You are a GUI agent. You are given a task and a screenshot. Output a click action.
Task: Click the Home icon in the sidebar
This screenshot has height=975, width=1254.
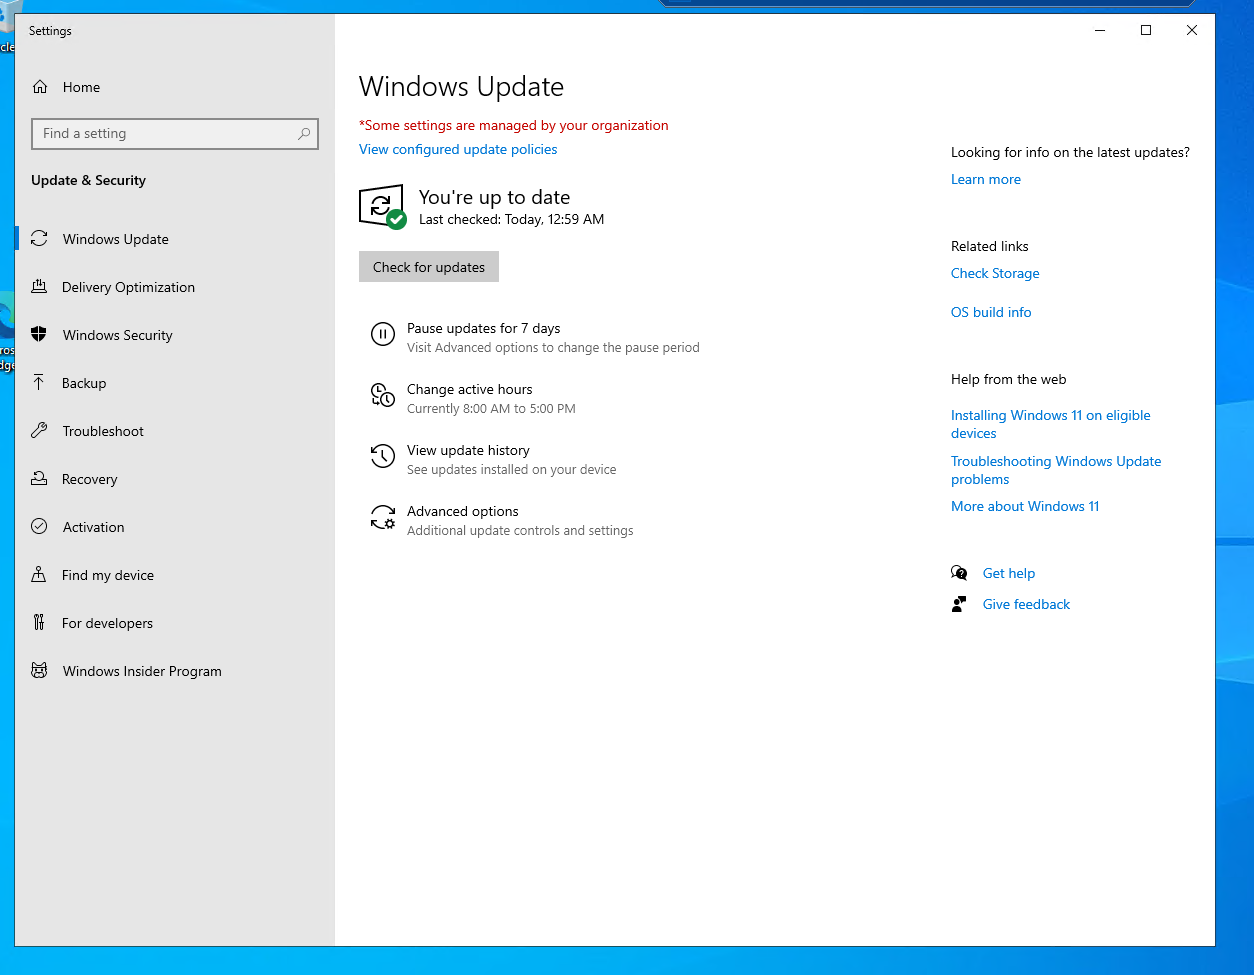(x=39, y=87)
